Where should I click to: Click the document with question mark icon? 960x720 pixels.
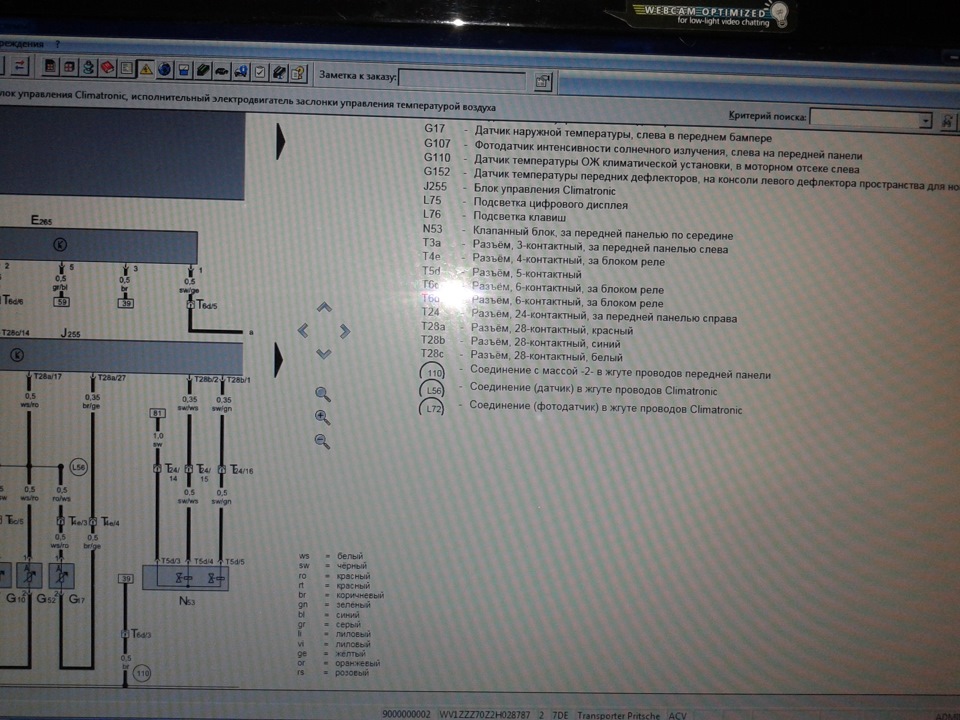tap(298, 74)
